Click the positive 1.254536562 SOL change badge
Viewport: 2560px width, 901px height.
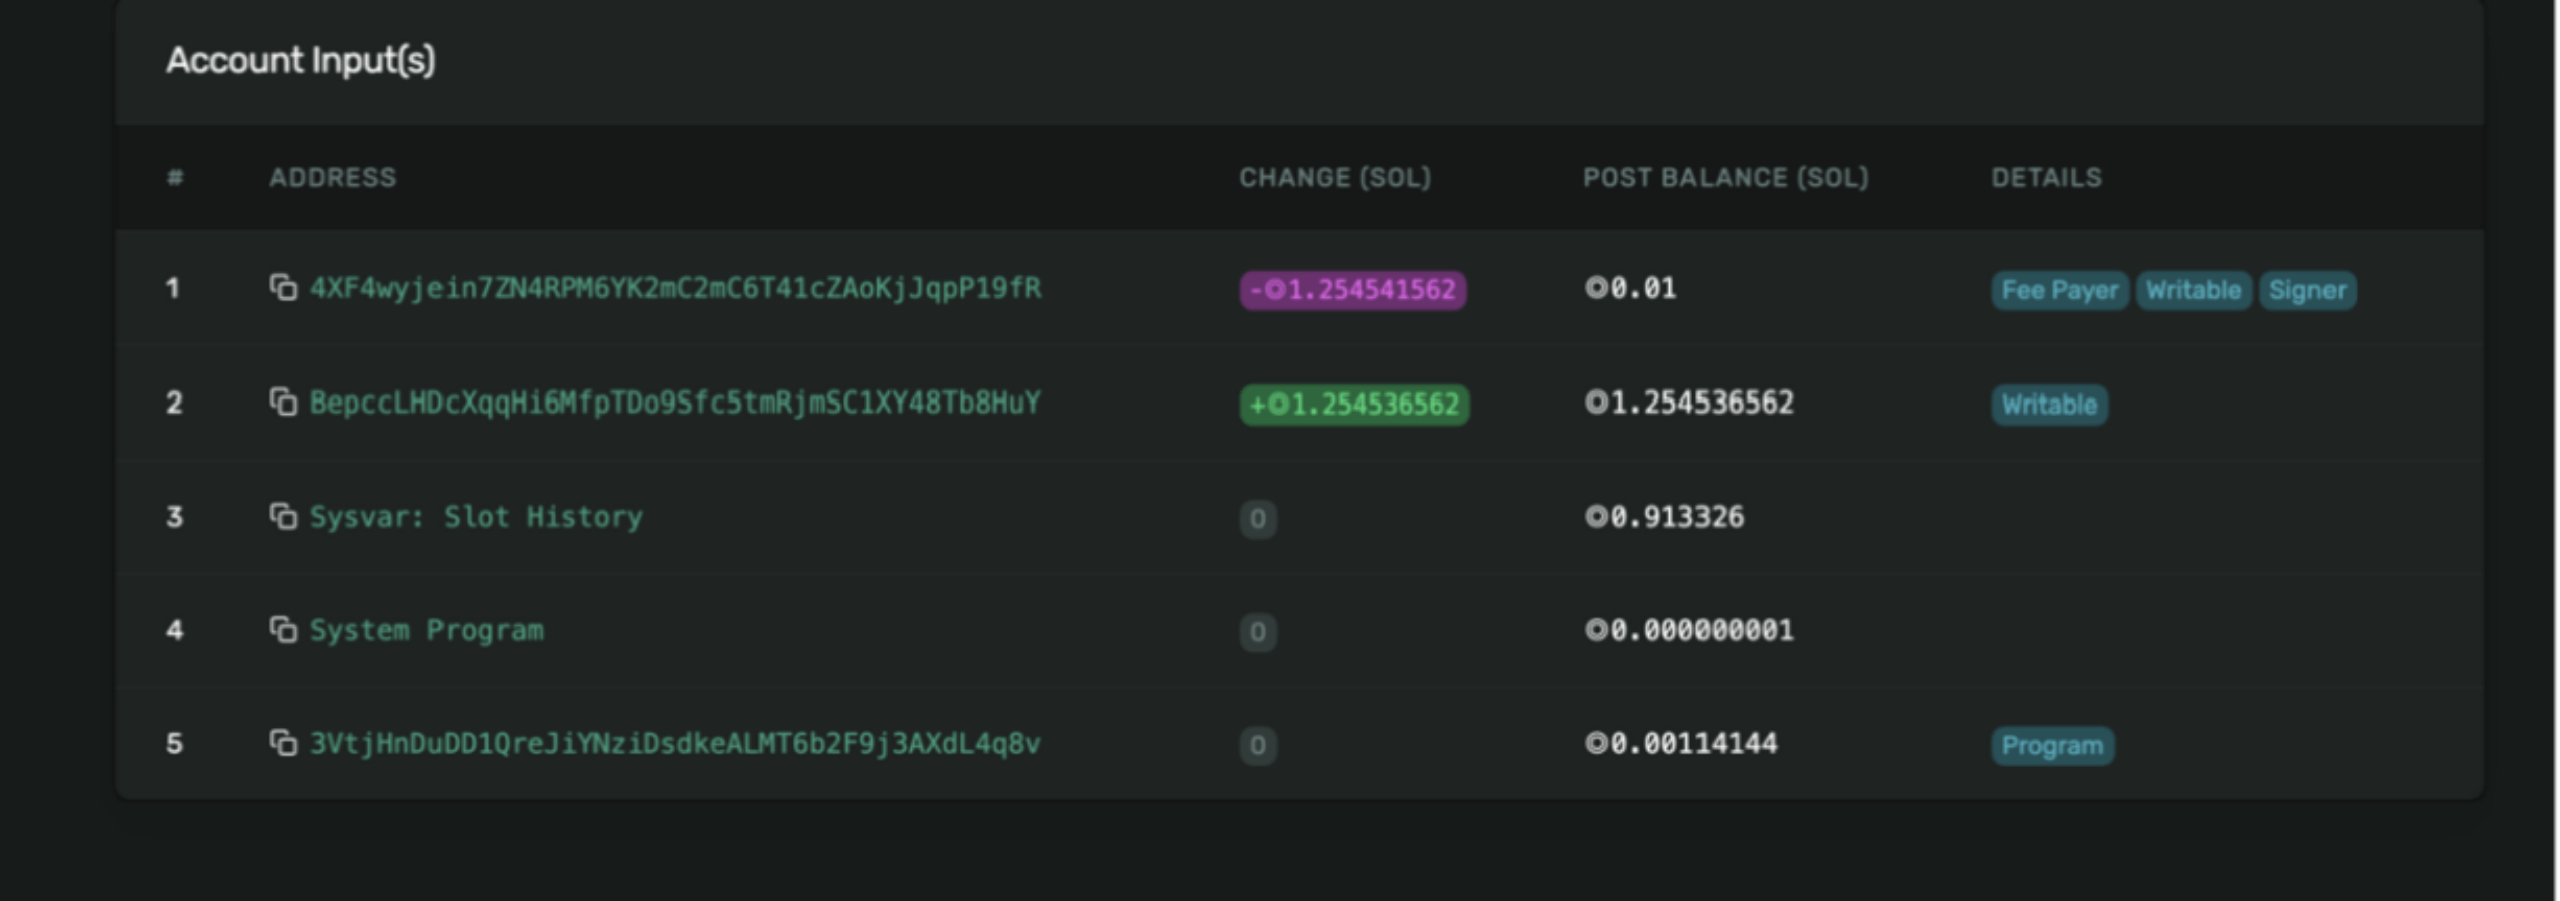pos(1354,405)
